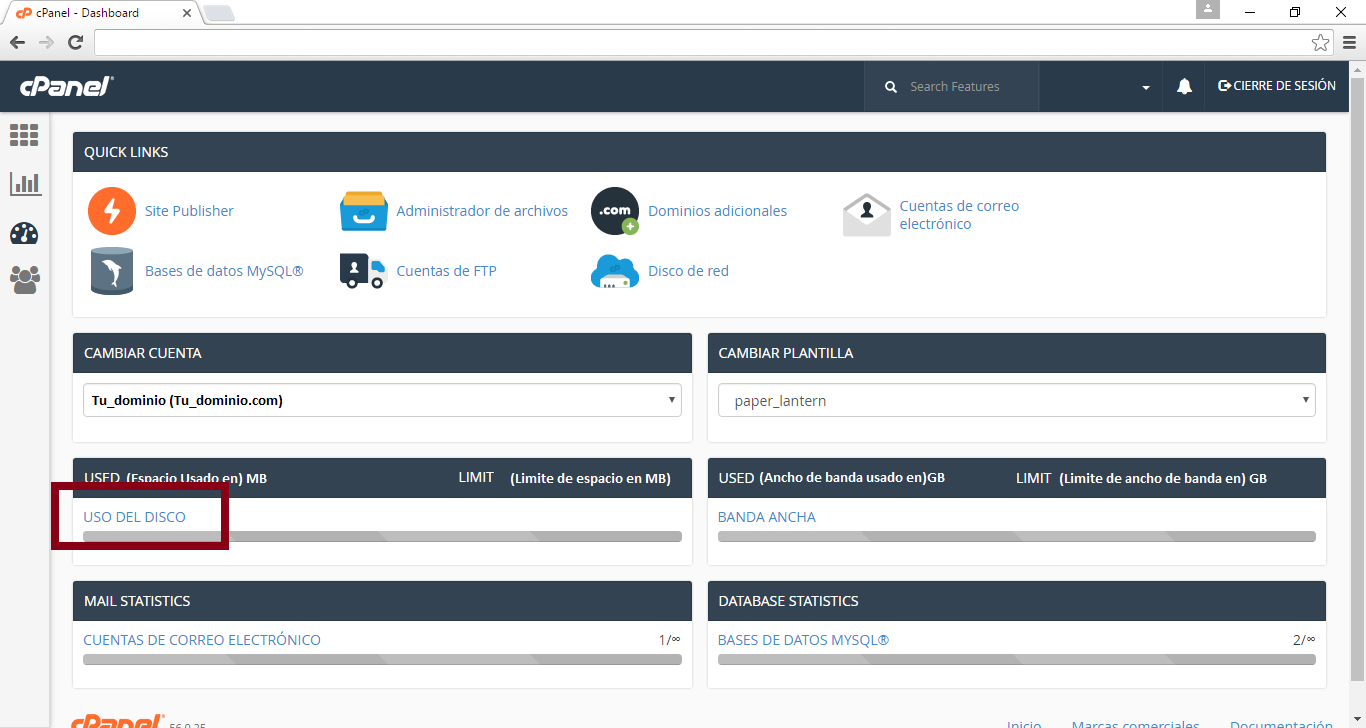Viewport: 1366px width, 728px height.
Task: Click the BANDA ANCHA link
Action: (x=766, y=517)
